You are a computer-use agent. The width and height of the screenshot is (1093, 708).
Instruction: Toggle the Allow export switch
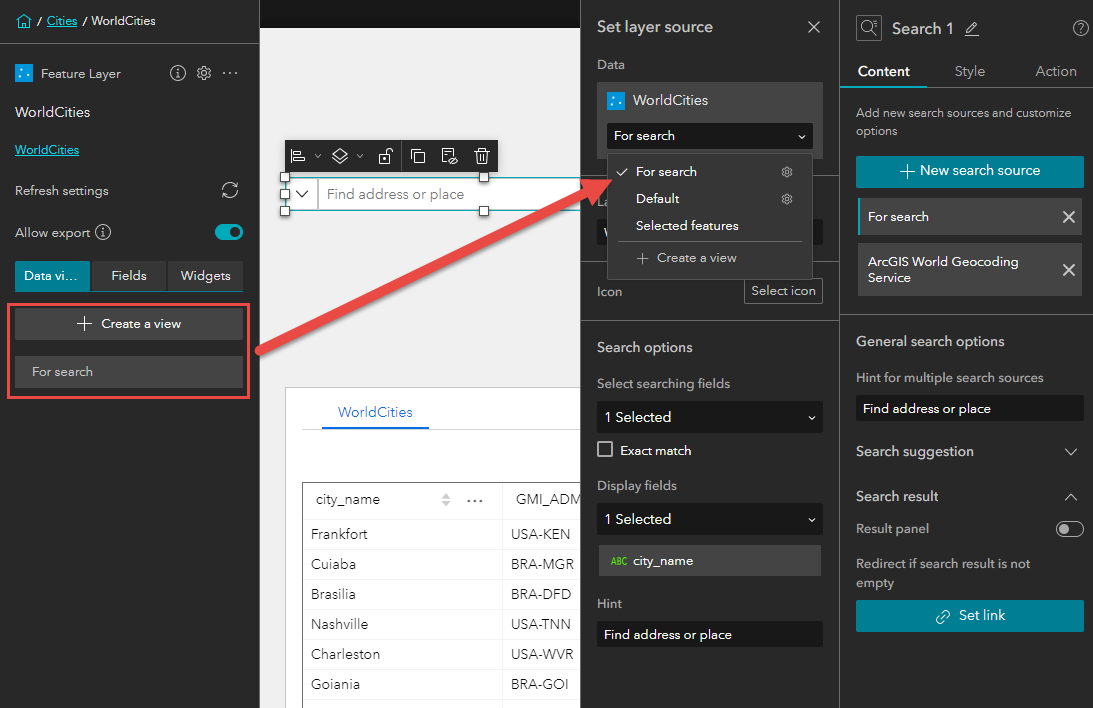pos(229,232)
